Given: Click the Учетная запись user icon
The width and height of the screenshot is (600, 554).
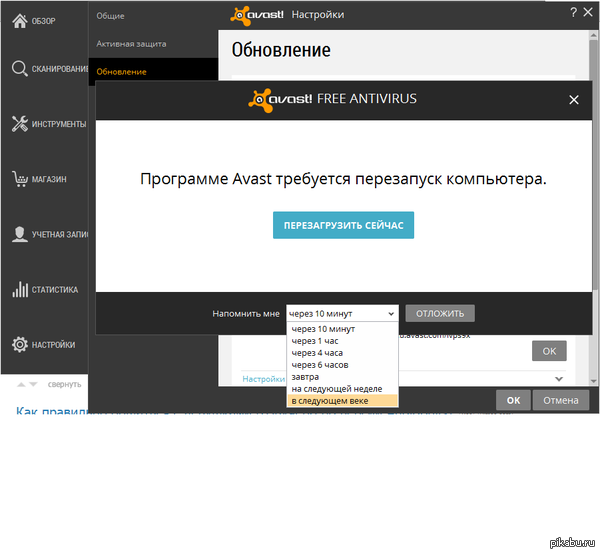Looking at the screenshot, I should pos(19,234).
